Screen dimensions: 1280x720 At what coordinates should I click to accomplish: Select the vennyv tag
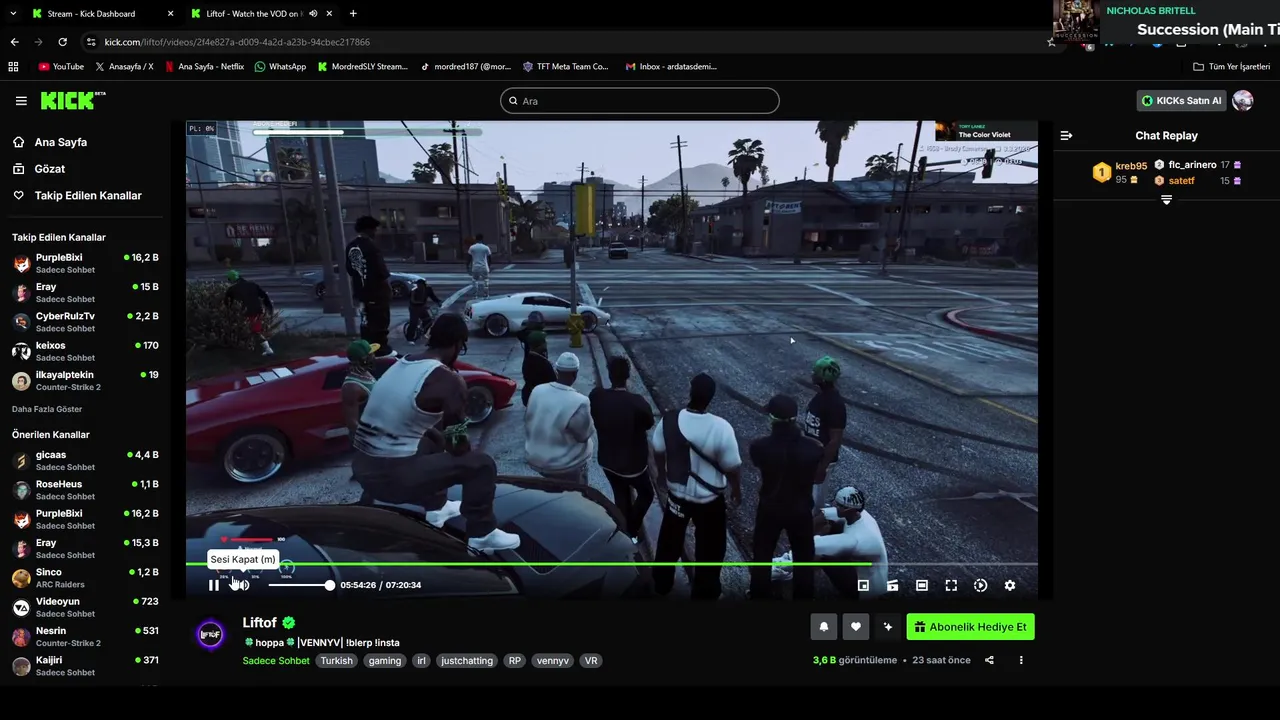tap(552, 661)
